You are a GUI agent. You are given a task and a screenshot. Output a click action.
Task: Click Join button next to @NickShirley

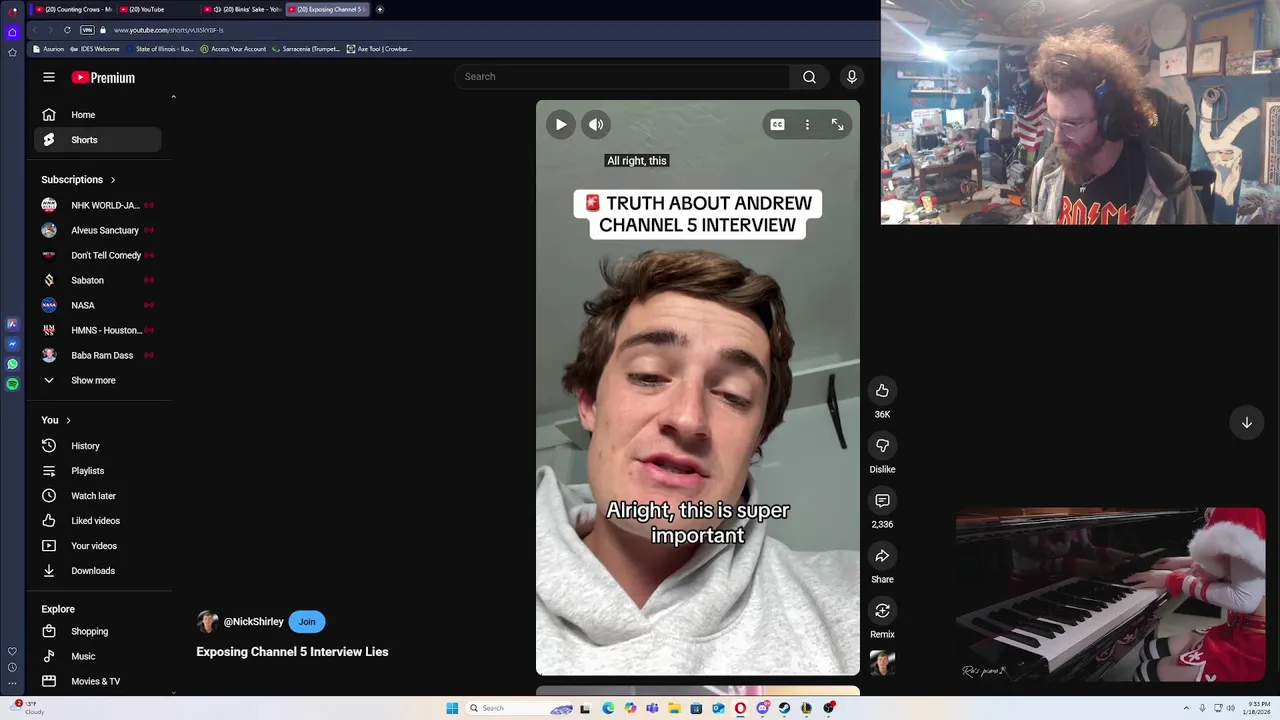307,622
